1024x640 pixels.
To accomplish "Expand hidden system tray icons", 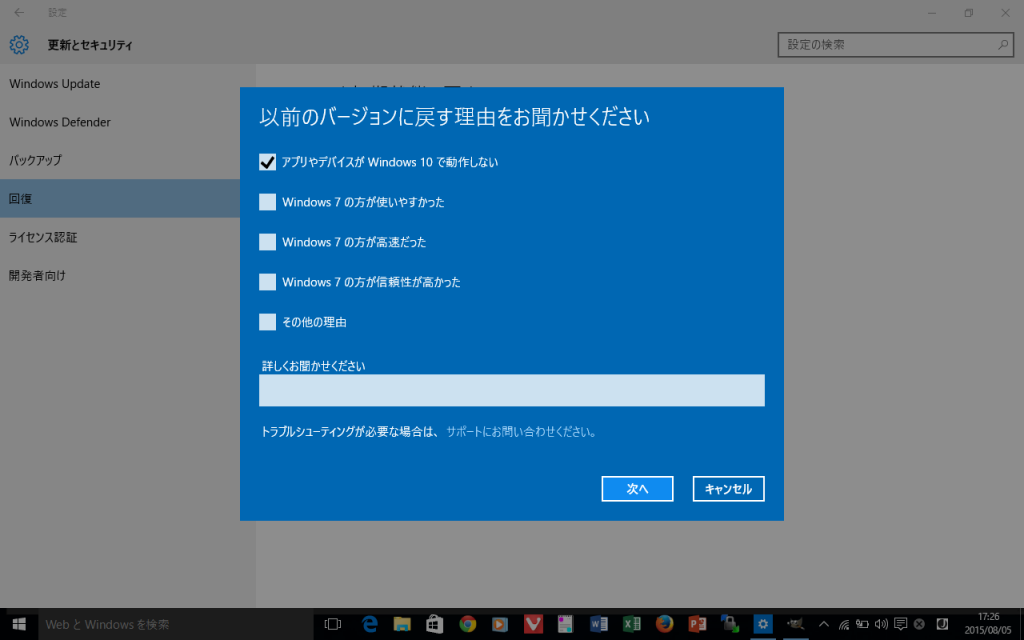I will (824, 624).
